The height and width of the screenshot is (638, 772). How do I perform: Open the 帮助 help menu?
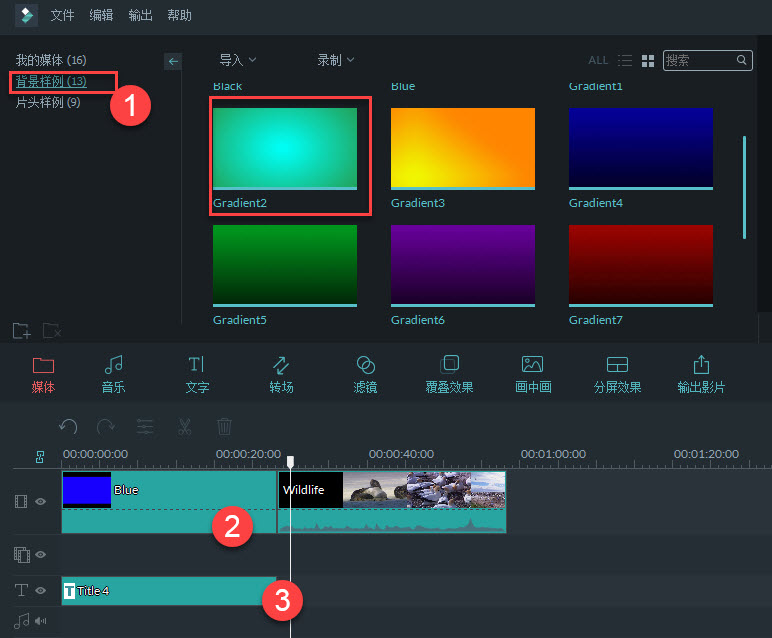coord(180,16)
